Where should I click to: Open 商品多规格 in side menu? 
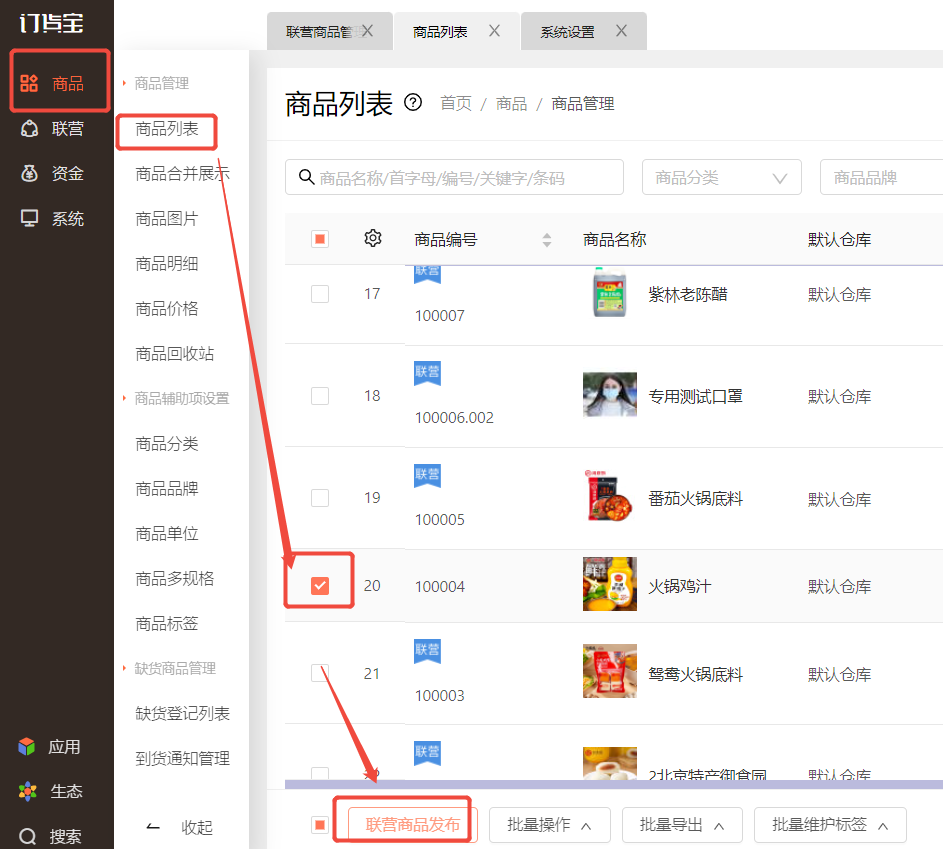tap(174, 578)
